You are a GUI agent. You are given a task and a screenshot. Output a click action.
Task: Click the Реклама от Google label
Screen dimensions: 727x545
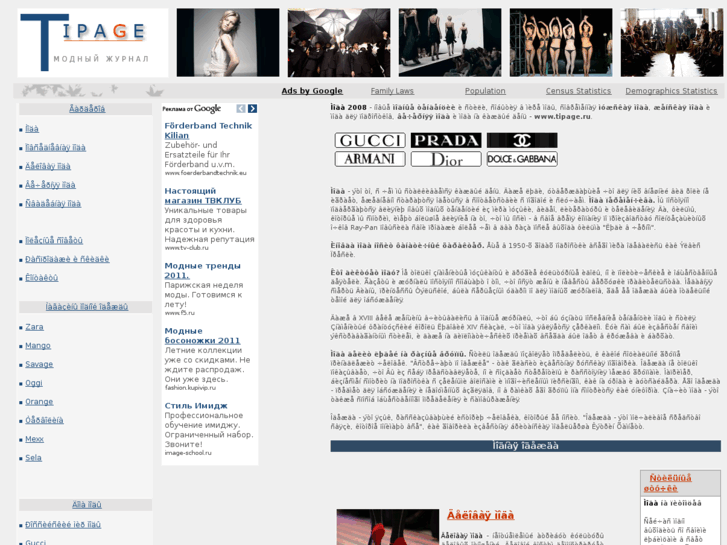point(191,109)
